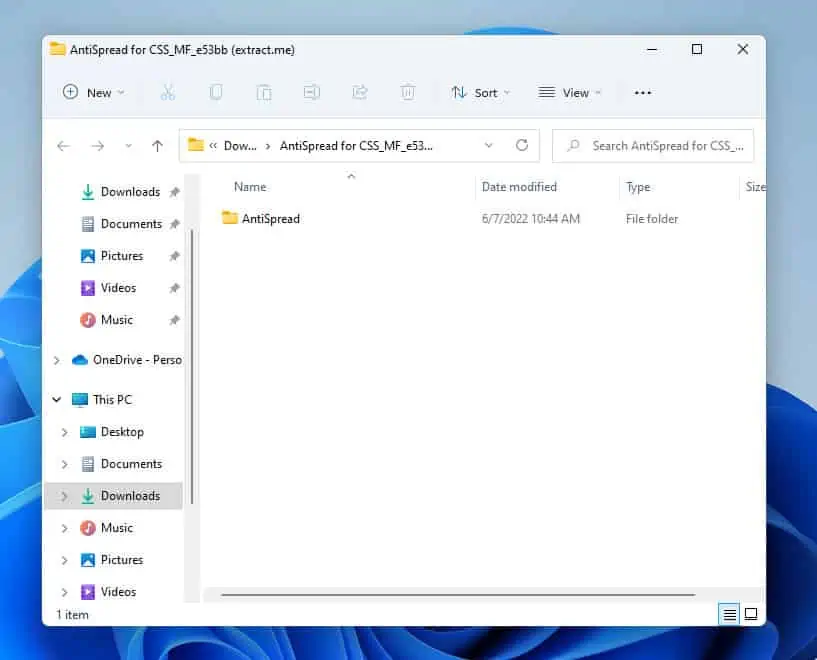Go back with the left arrow

pyautogui.click(x=64, y=146)
